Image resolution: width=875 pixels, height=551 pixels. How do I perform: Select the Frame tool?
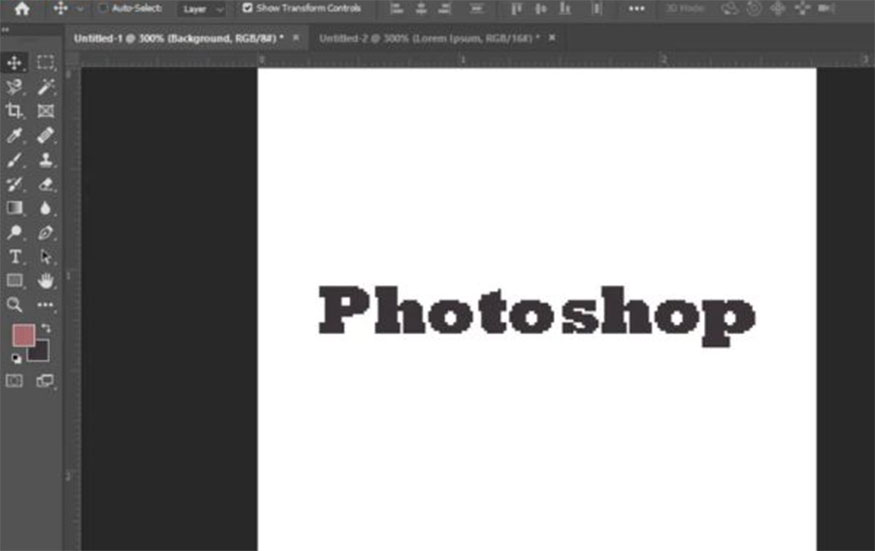(x=45, y=111)
